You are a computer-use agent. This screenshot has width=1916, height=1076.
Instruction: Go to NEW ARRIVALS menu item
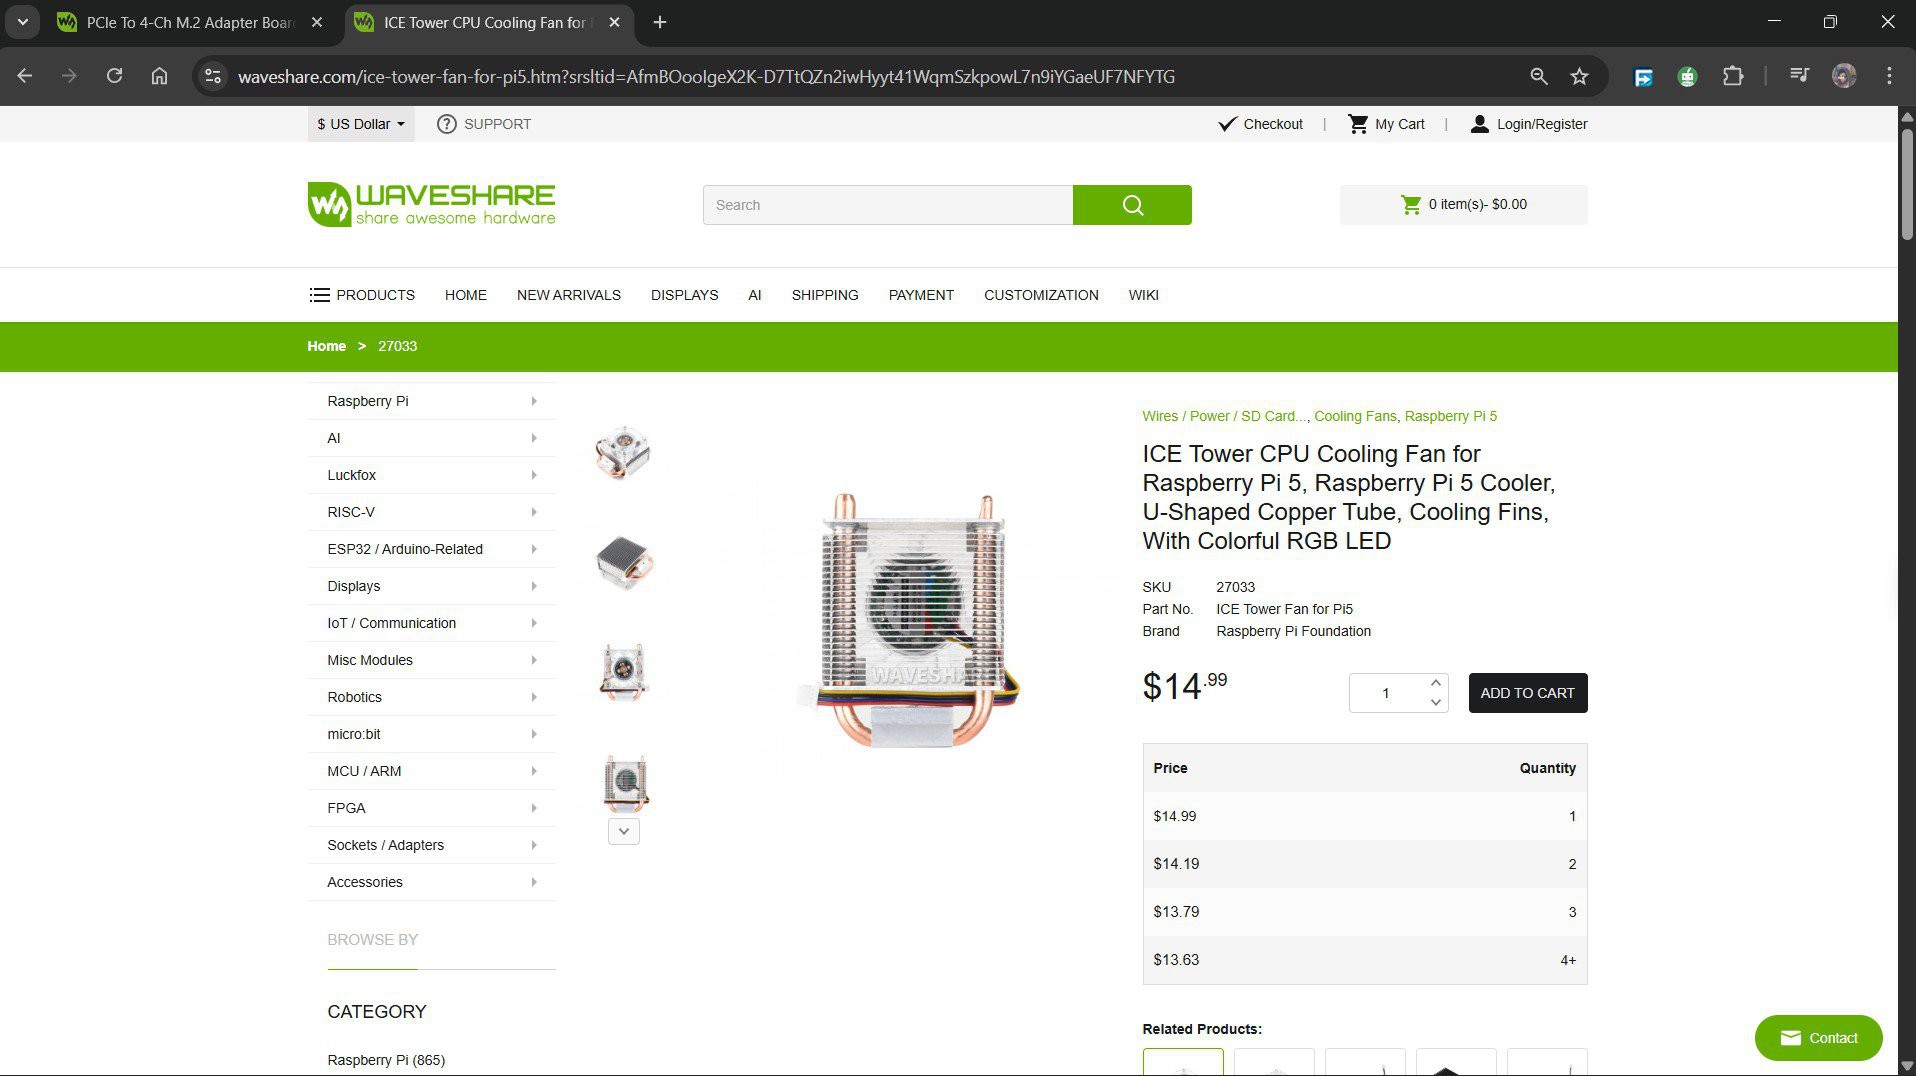coord(568,295)
